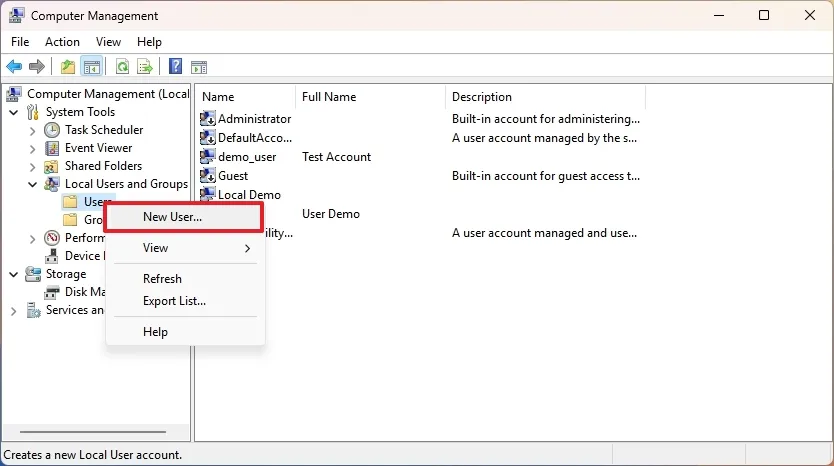Sort list by the Description column header

pos(482,97)
